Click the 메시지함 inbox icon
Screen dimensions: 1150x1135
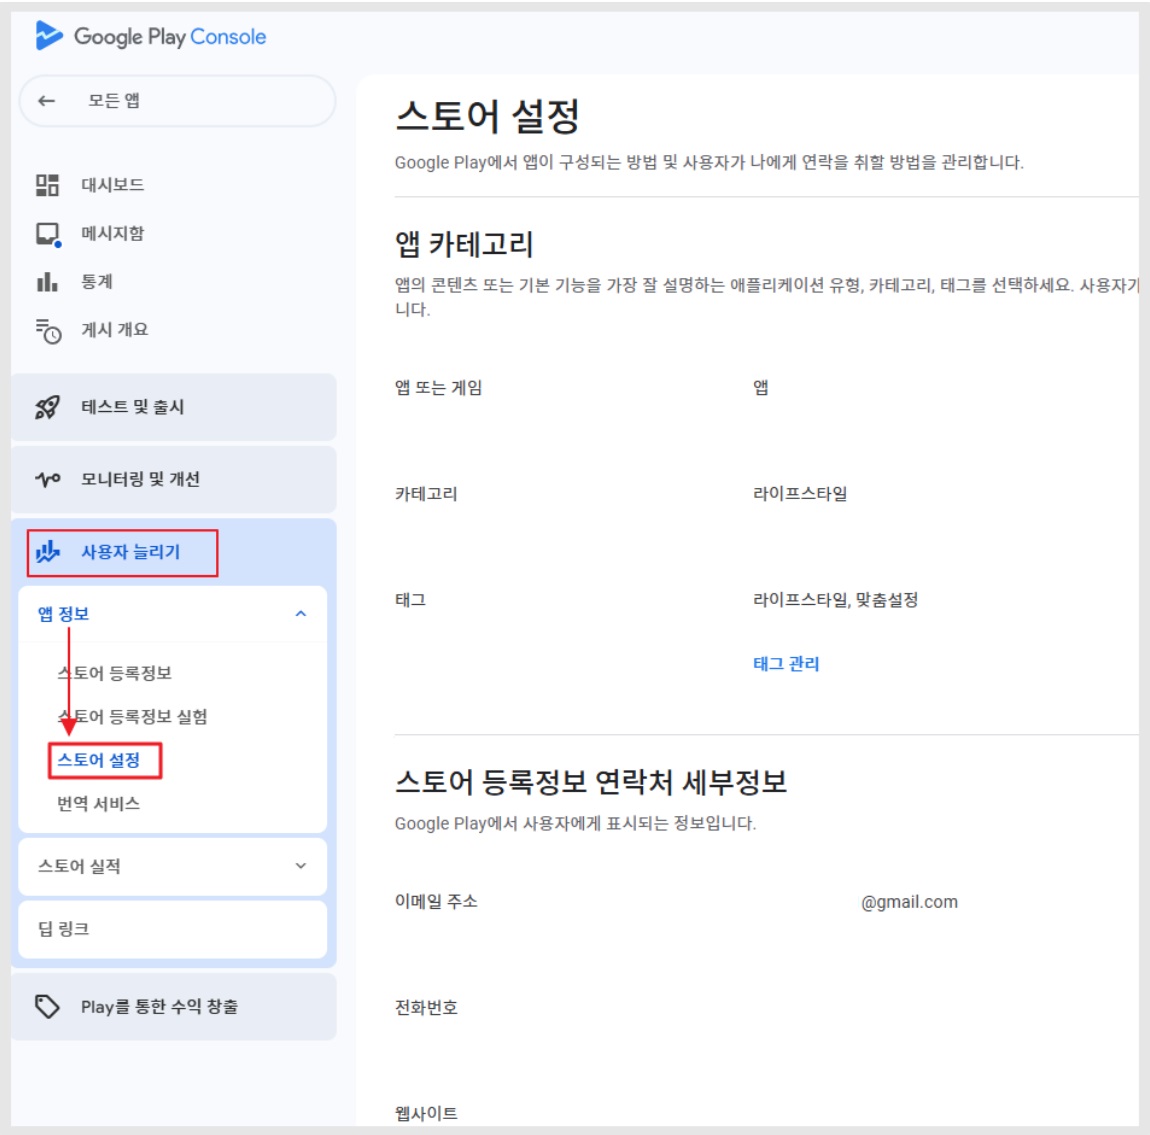coord(48,235)
